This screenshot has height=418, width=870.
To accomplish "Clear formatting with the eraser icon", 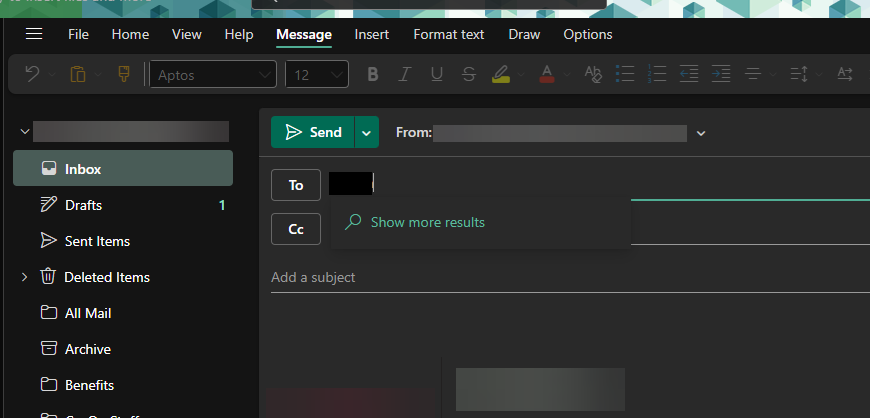I will (593, 74).
